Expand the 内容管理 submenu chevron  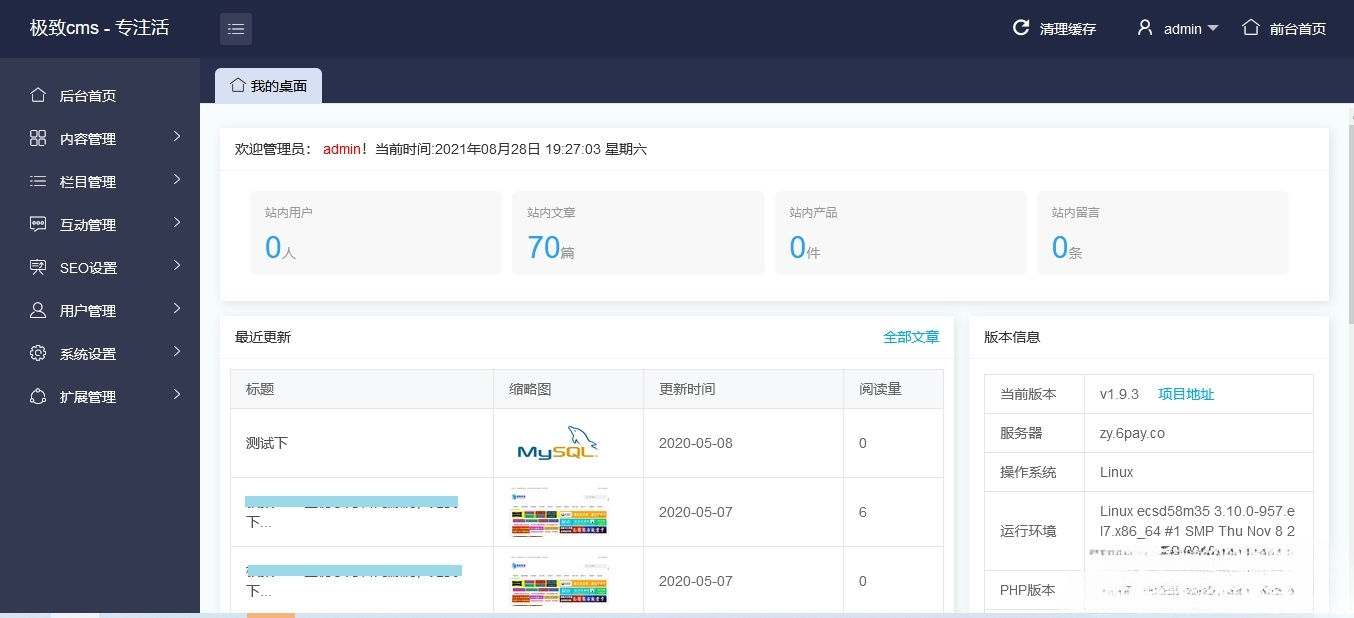(178, 138)
